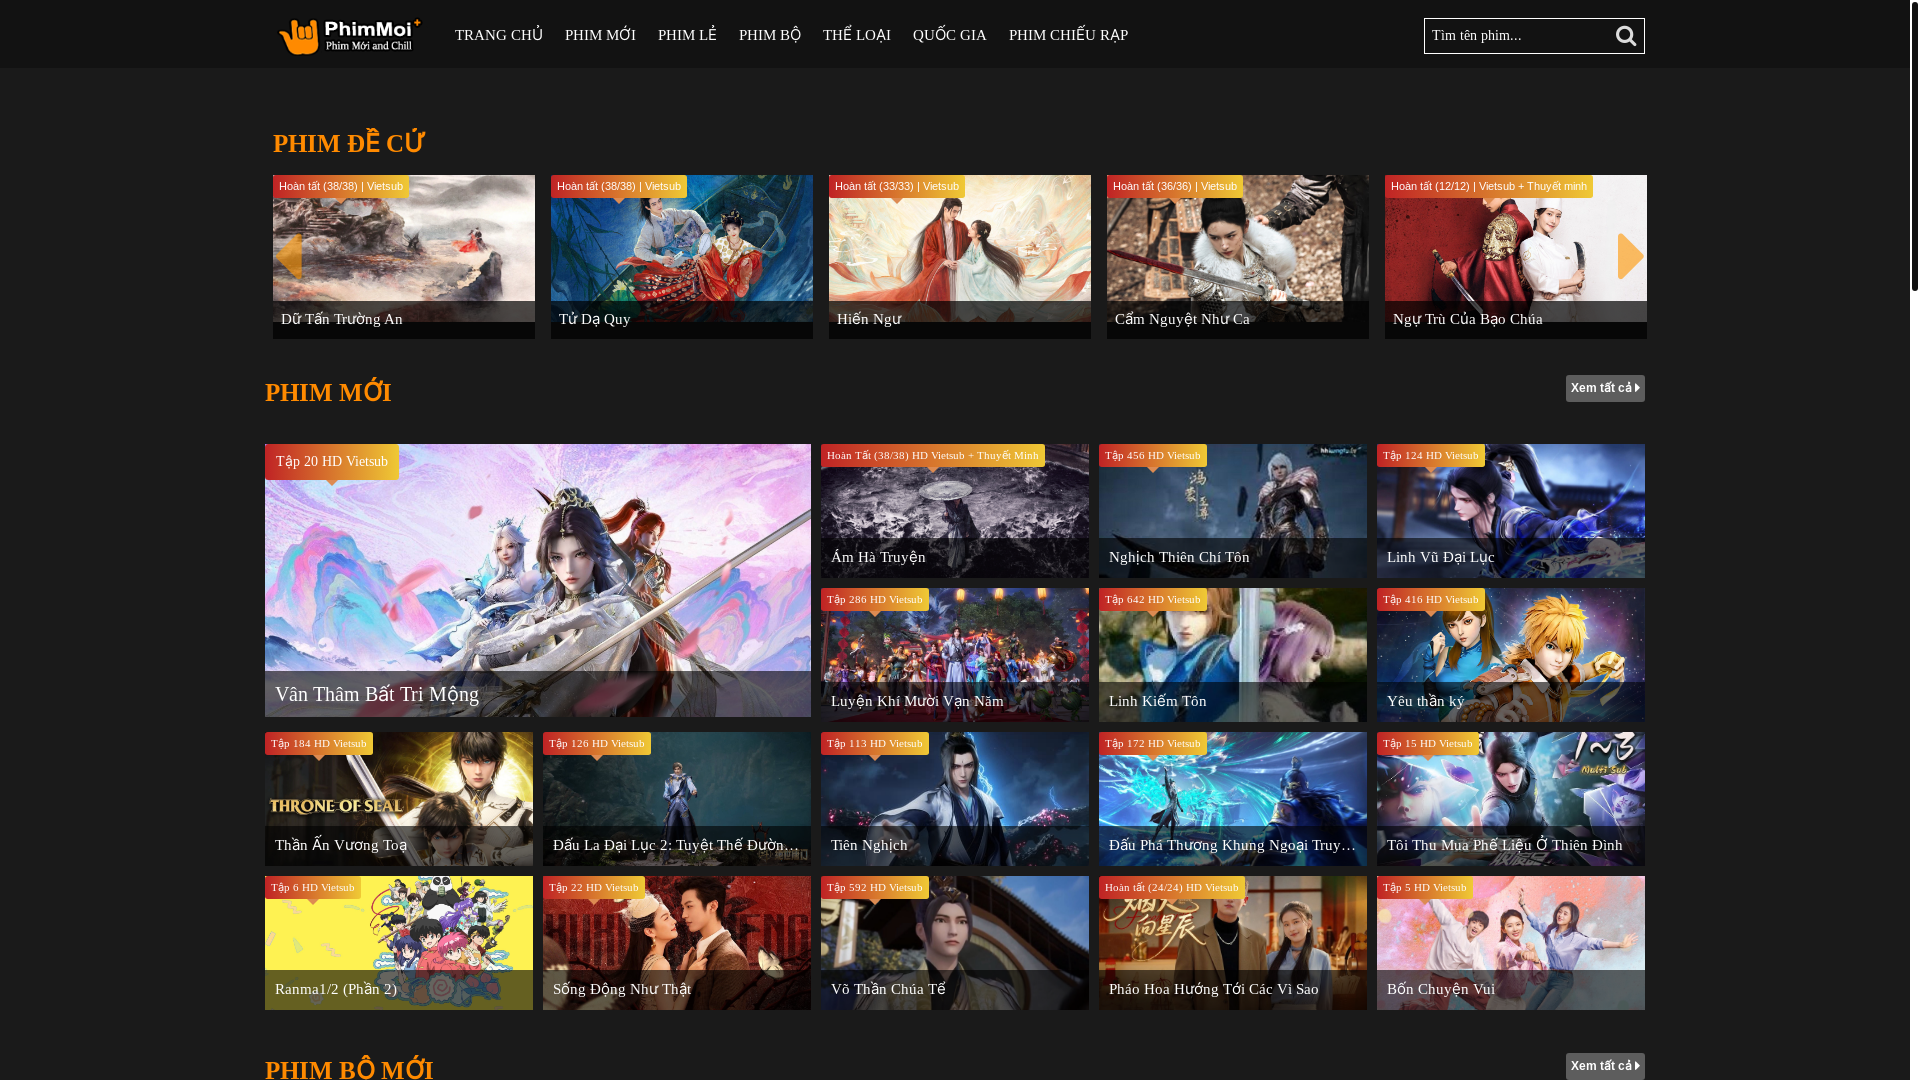The width and height of the screenshot is (1920, 1080).
Task: Select the PHIM LẺ menu item
Action: pos(687,35)
